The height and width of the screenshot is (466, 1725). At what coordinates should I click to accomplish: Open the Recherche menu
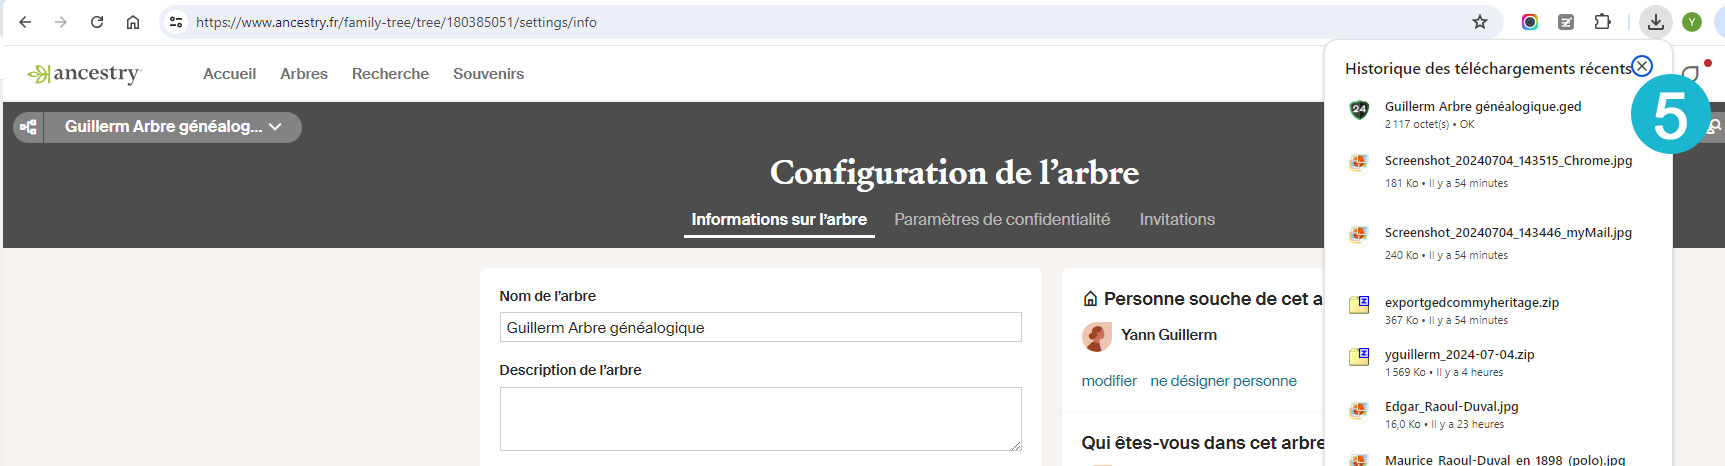pyautogui.click(x=390, y=74)
